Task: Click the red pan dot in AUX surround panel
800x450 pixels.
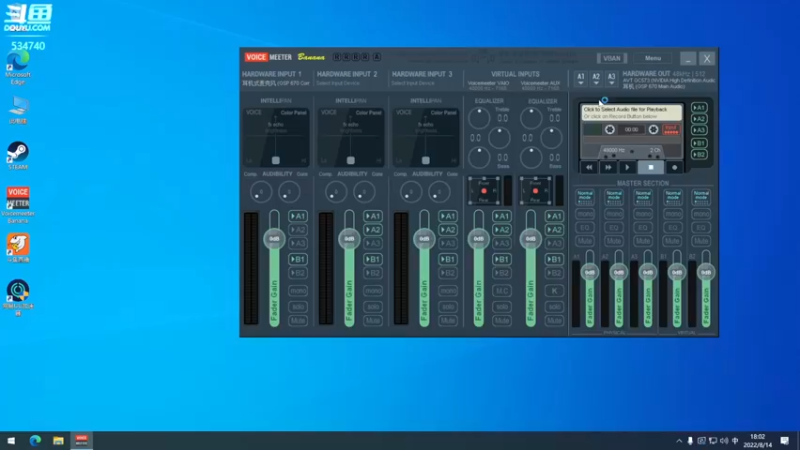Action: pyautogui.click(x=535, y=191)
